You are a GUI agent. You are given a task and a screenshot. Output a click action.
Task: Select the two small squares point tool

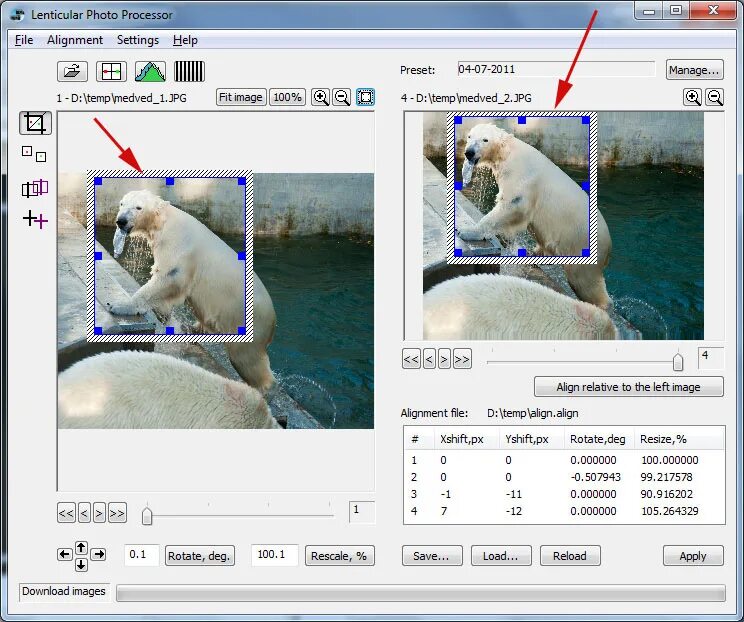point(34,154)
